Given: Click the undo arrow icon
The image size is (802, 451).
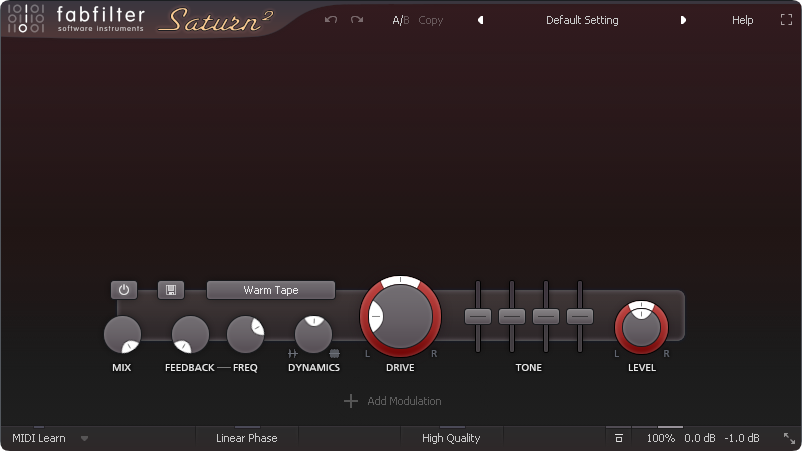Looking at the screenshot, I should [x=331, y=20].
